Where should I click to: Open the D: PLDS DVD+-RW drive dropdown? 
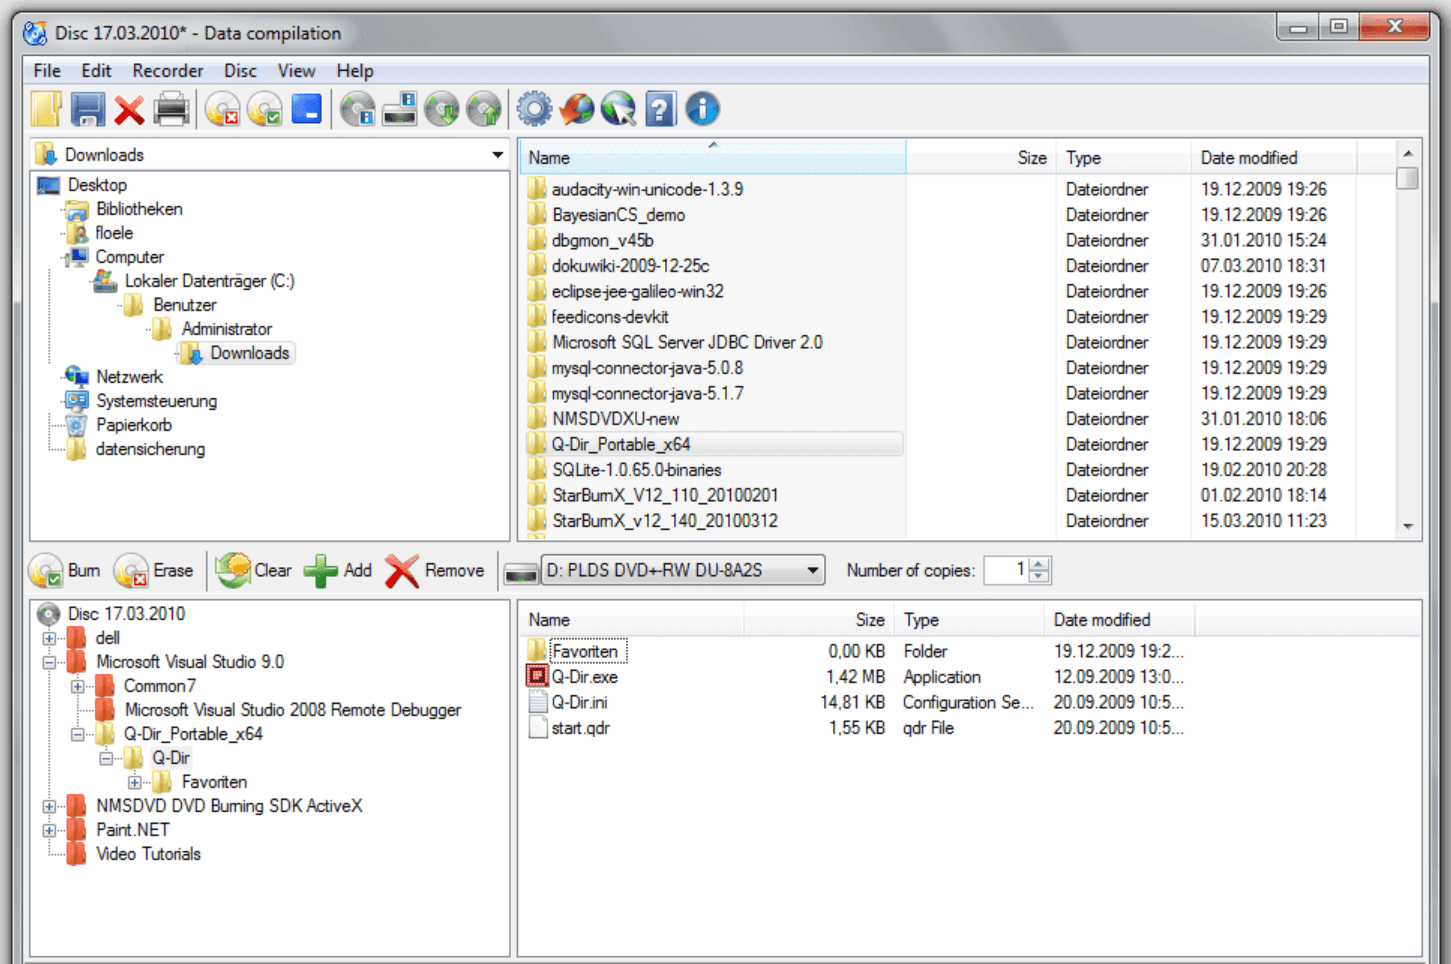(813, 571)
